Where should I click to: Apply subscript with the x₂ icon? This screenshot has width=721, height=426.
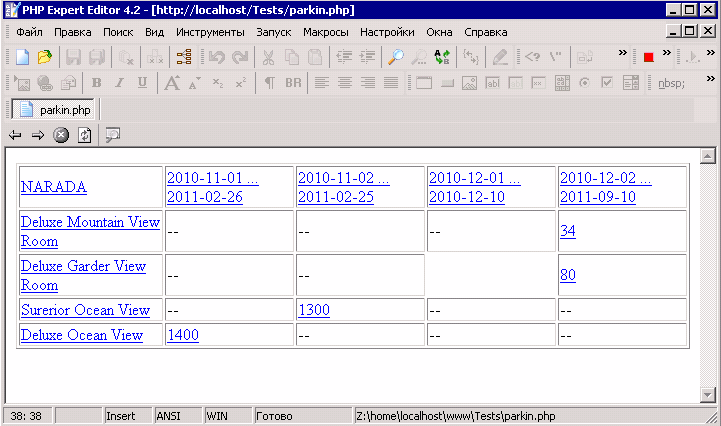coord(217,83)
